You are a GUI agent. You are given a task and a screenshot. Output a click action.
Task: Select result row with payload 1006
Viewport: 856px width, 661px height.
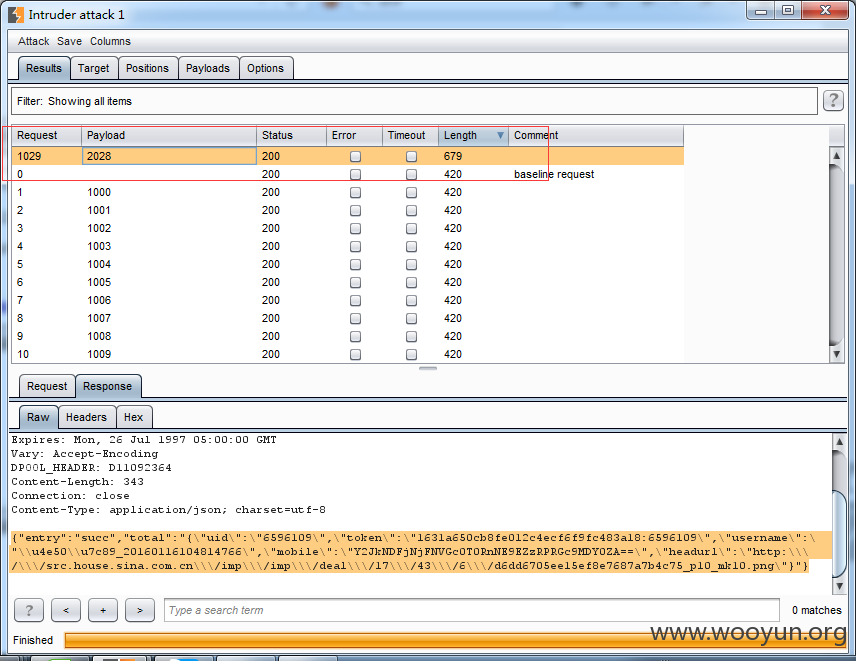click(x=348, y=300)
